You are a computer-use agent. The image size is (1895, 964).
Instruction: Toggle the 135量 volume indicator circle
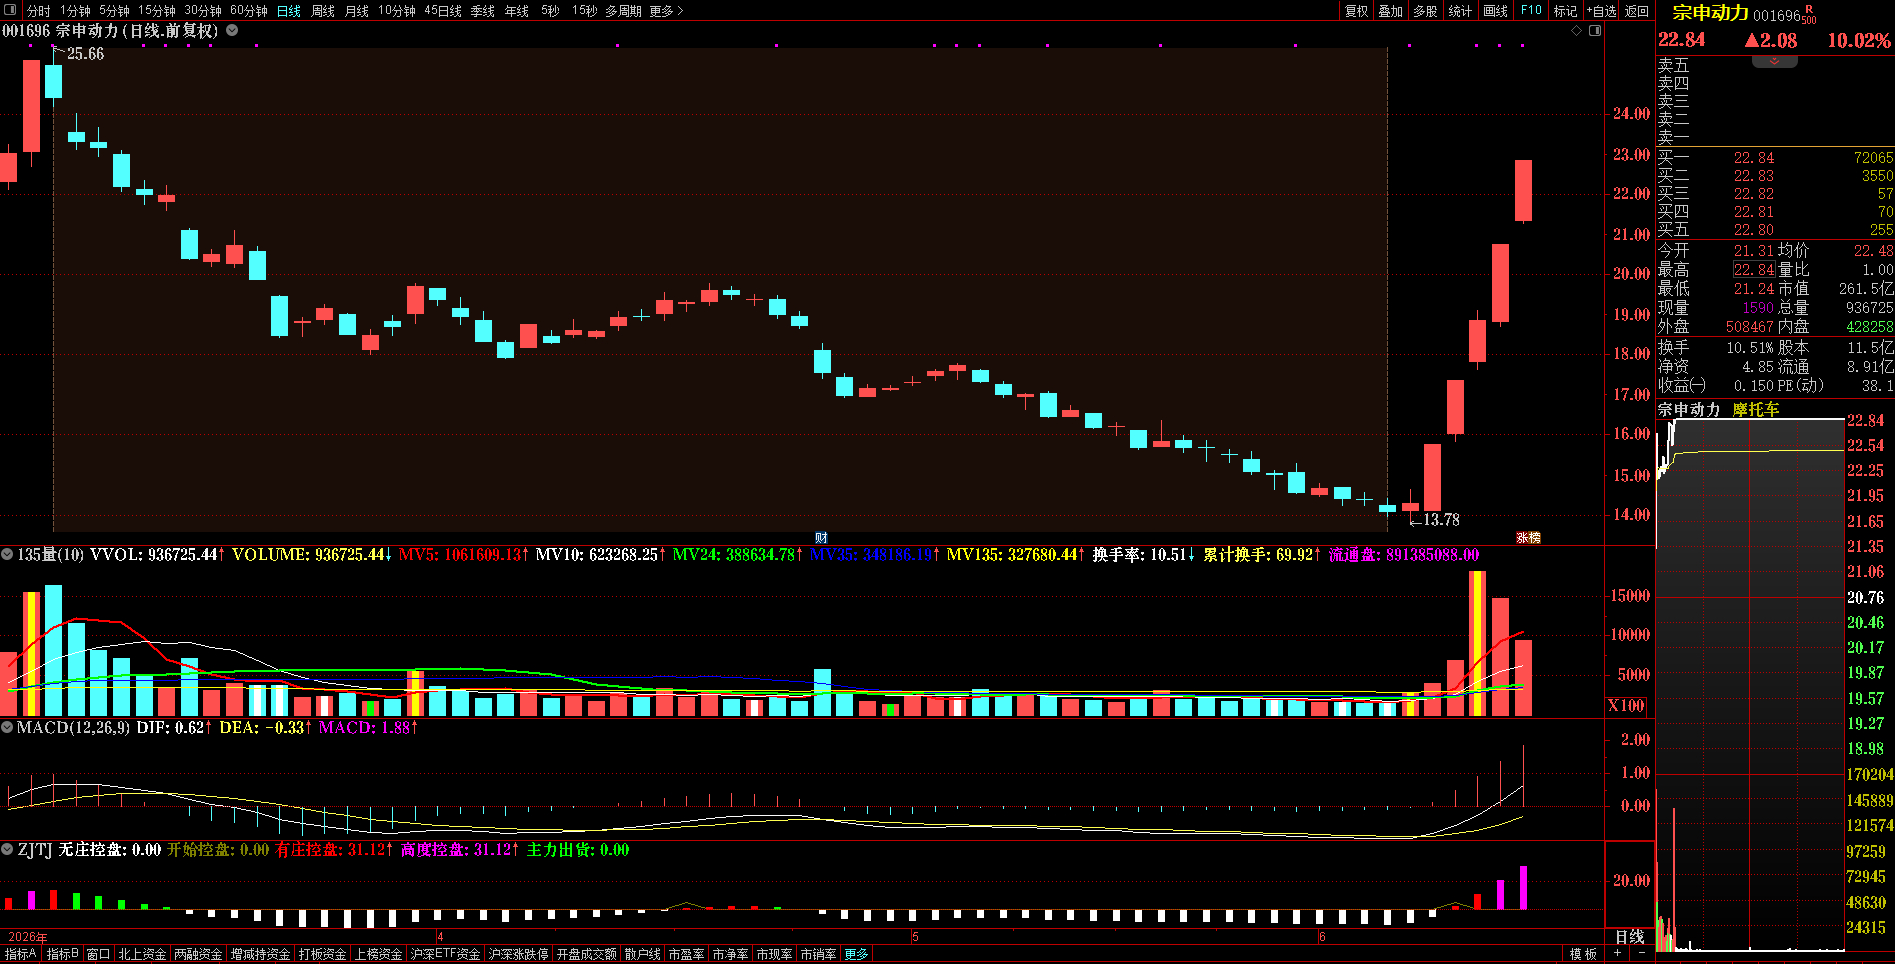[7, 554]
